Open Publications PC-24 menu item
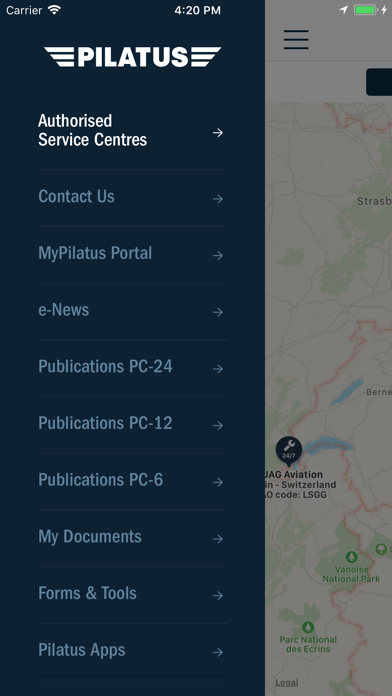This screenshot has height=696, width=392. click(132, 367)
